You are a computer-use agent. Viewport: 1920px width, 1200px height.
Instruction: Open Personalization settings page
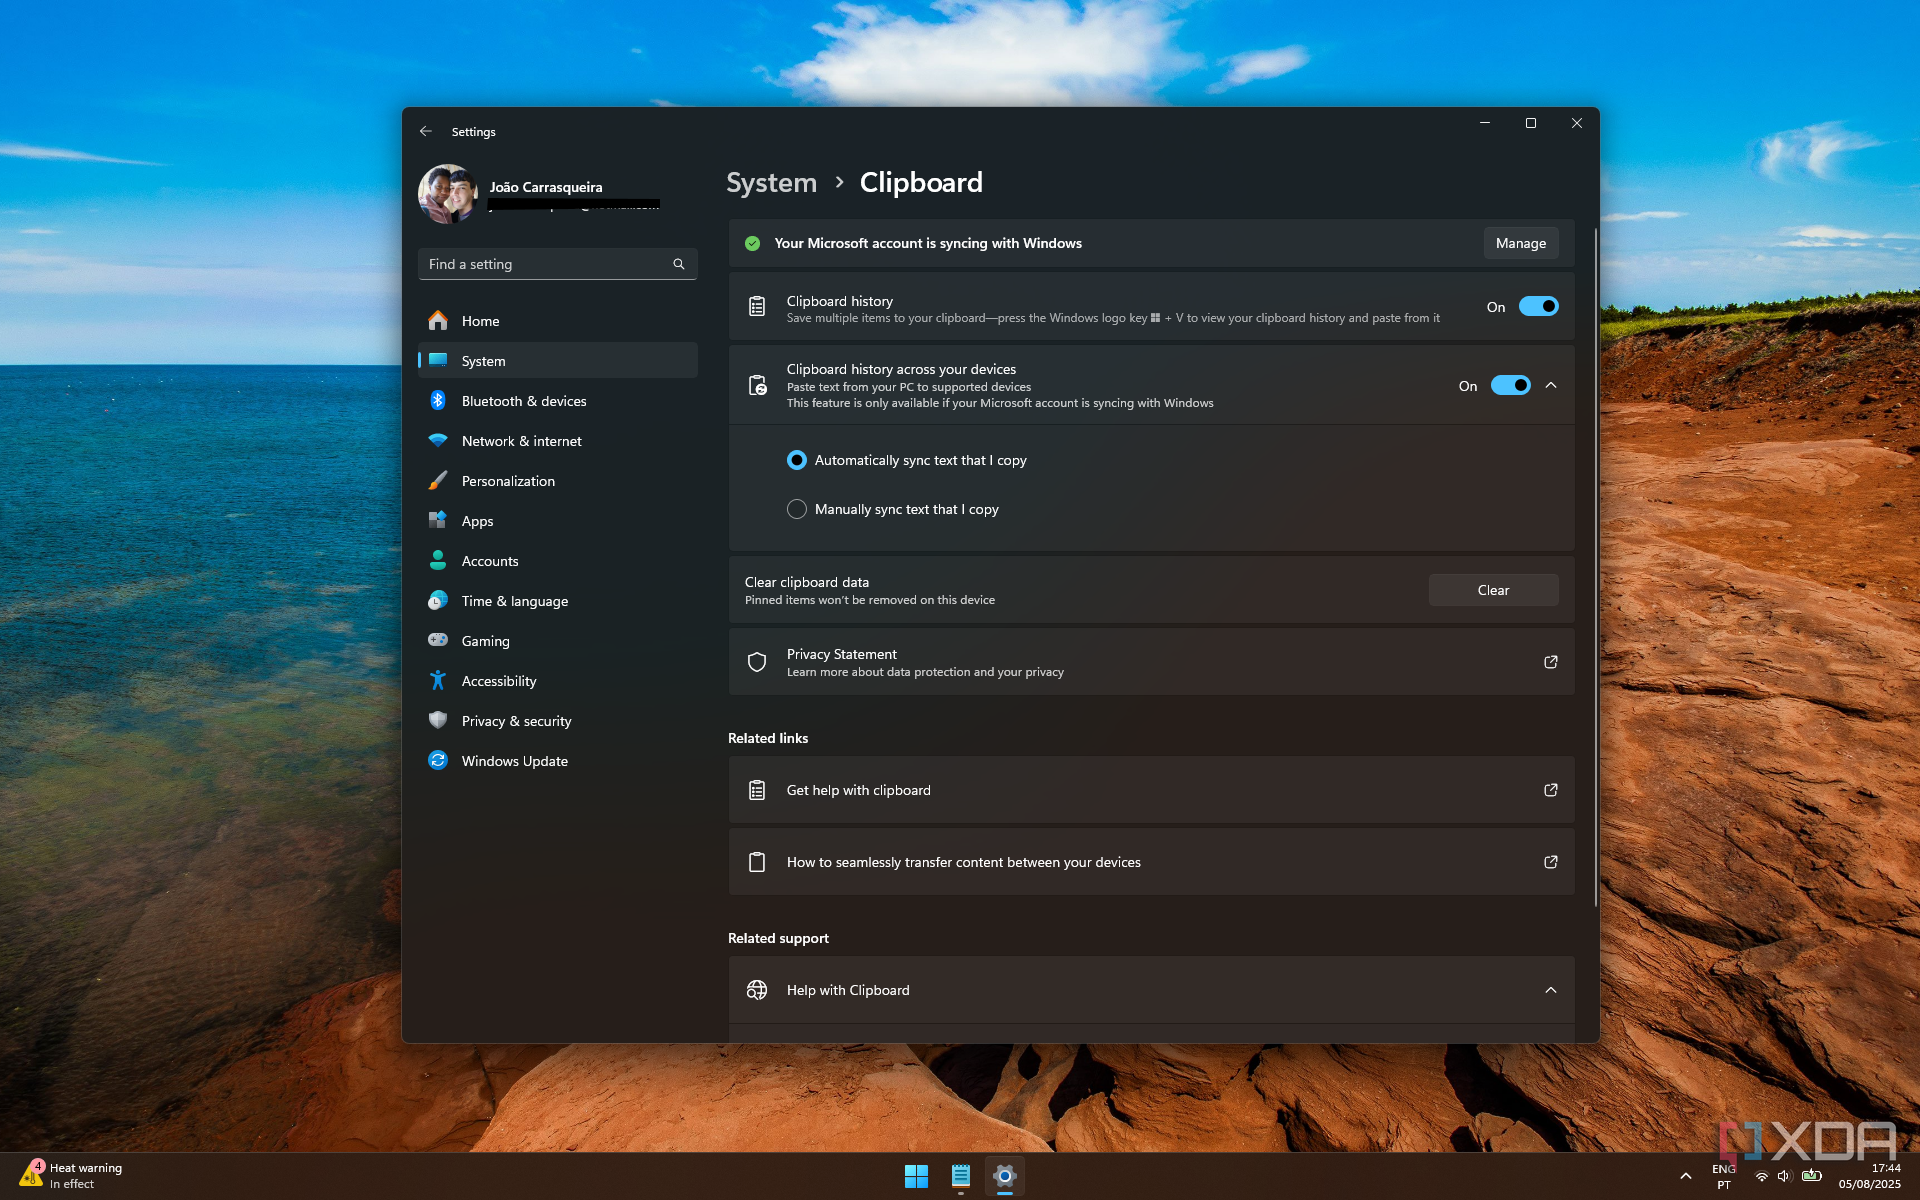pyautogui.click(x=558, y=480)
